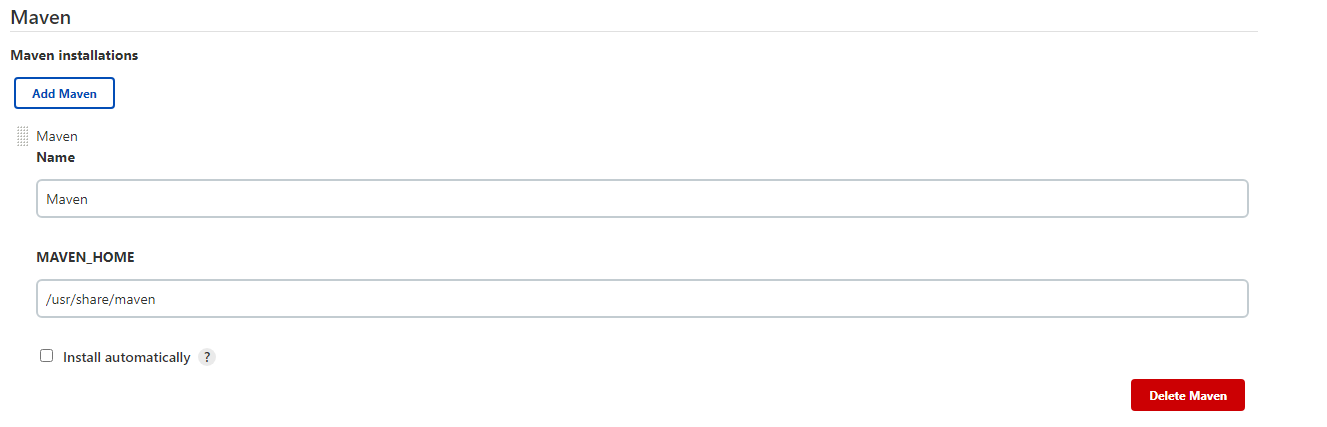Enable the Install automatically checkbox

tap(46, 356)
